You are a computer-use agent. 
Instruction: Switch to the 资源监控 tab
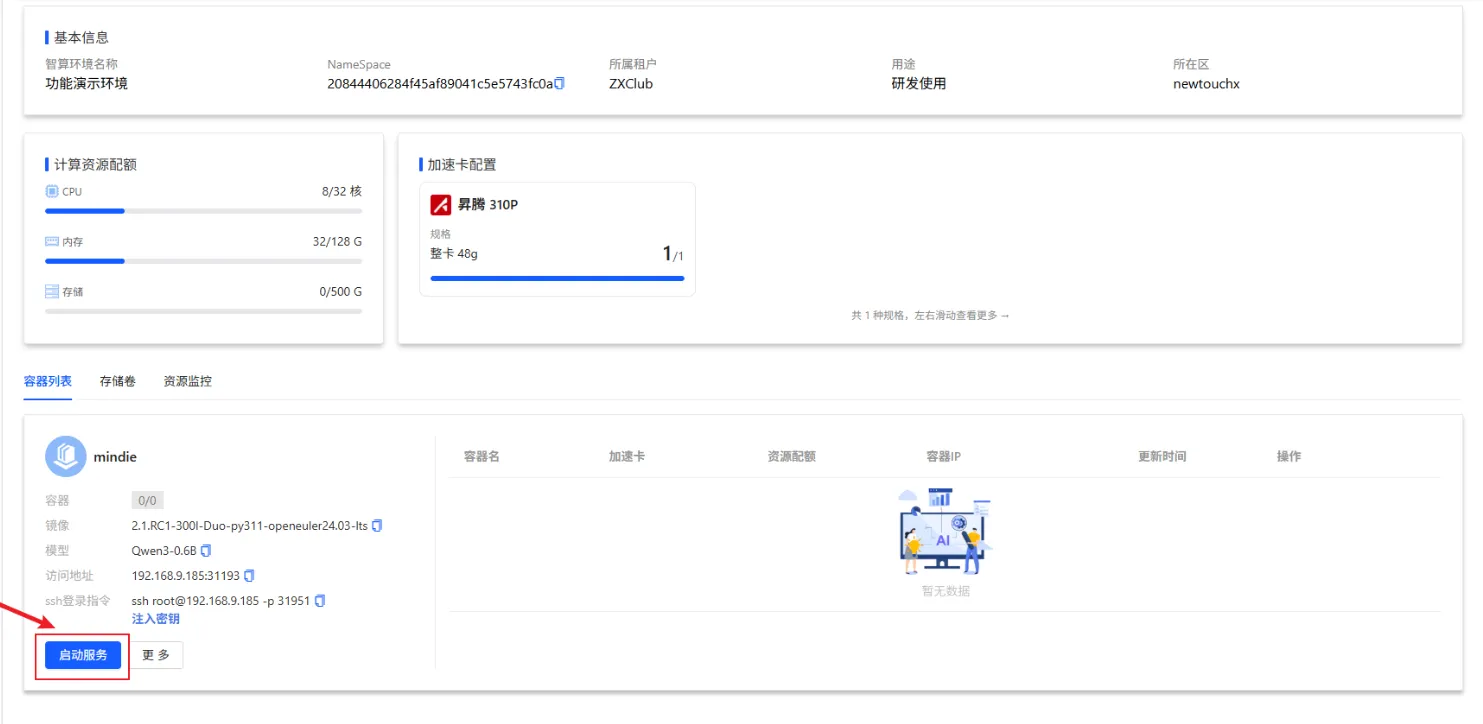tap(188, 381)
